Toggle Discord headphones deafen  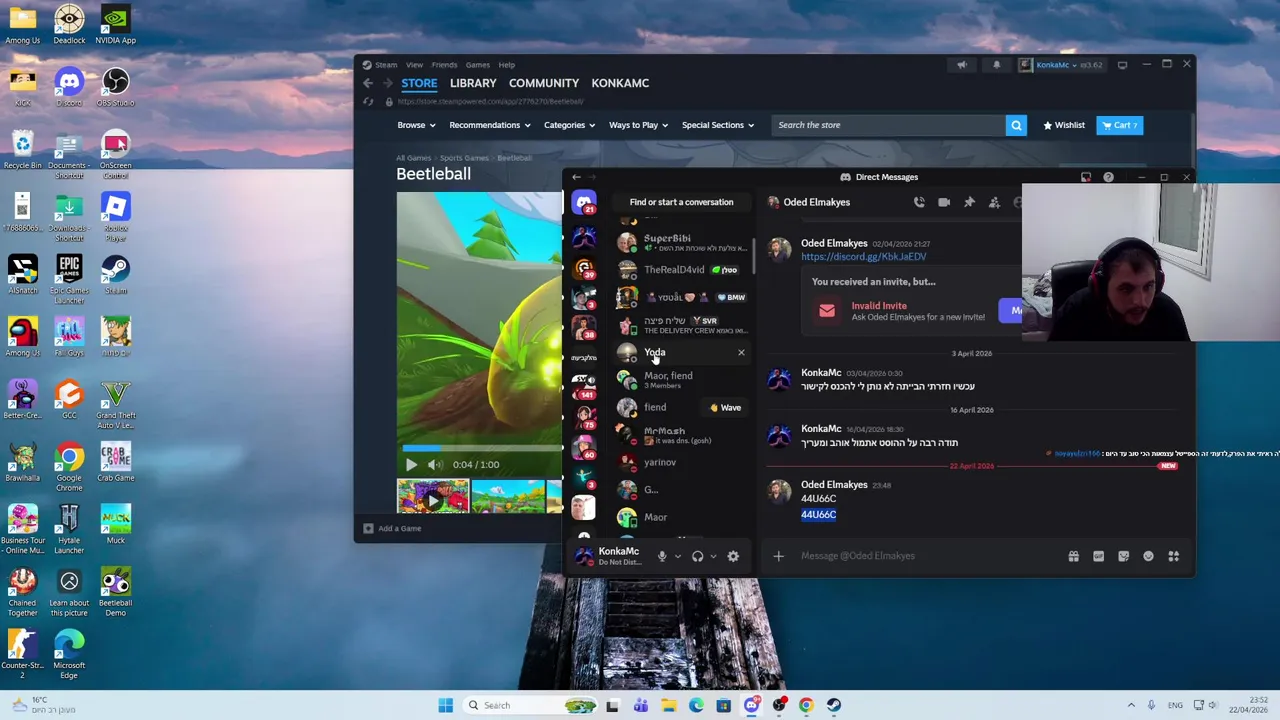point(697,556)
